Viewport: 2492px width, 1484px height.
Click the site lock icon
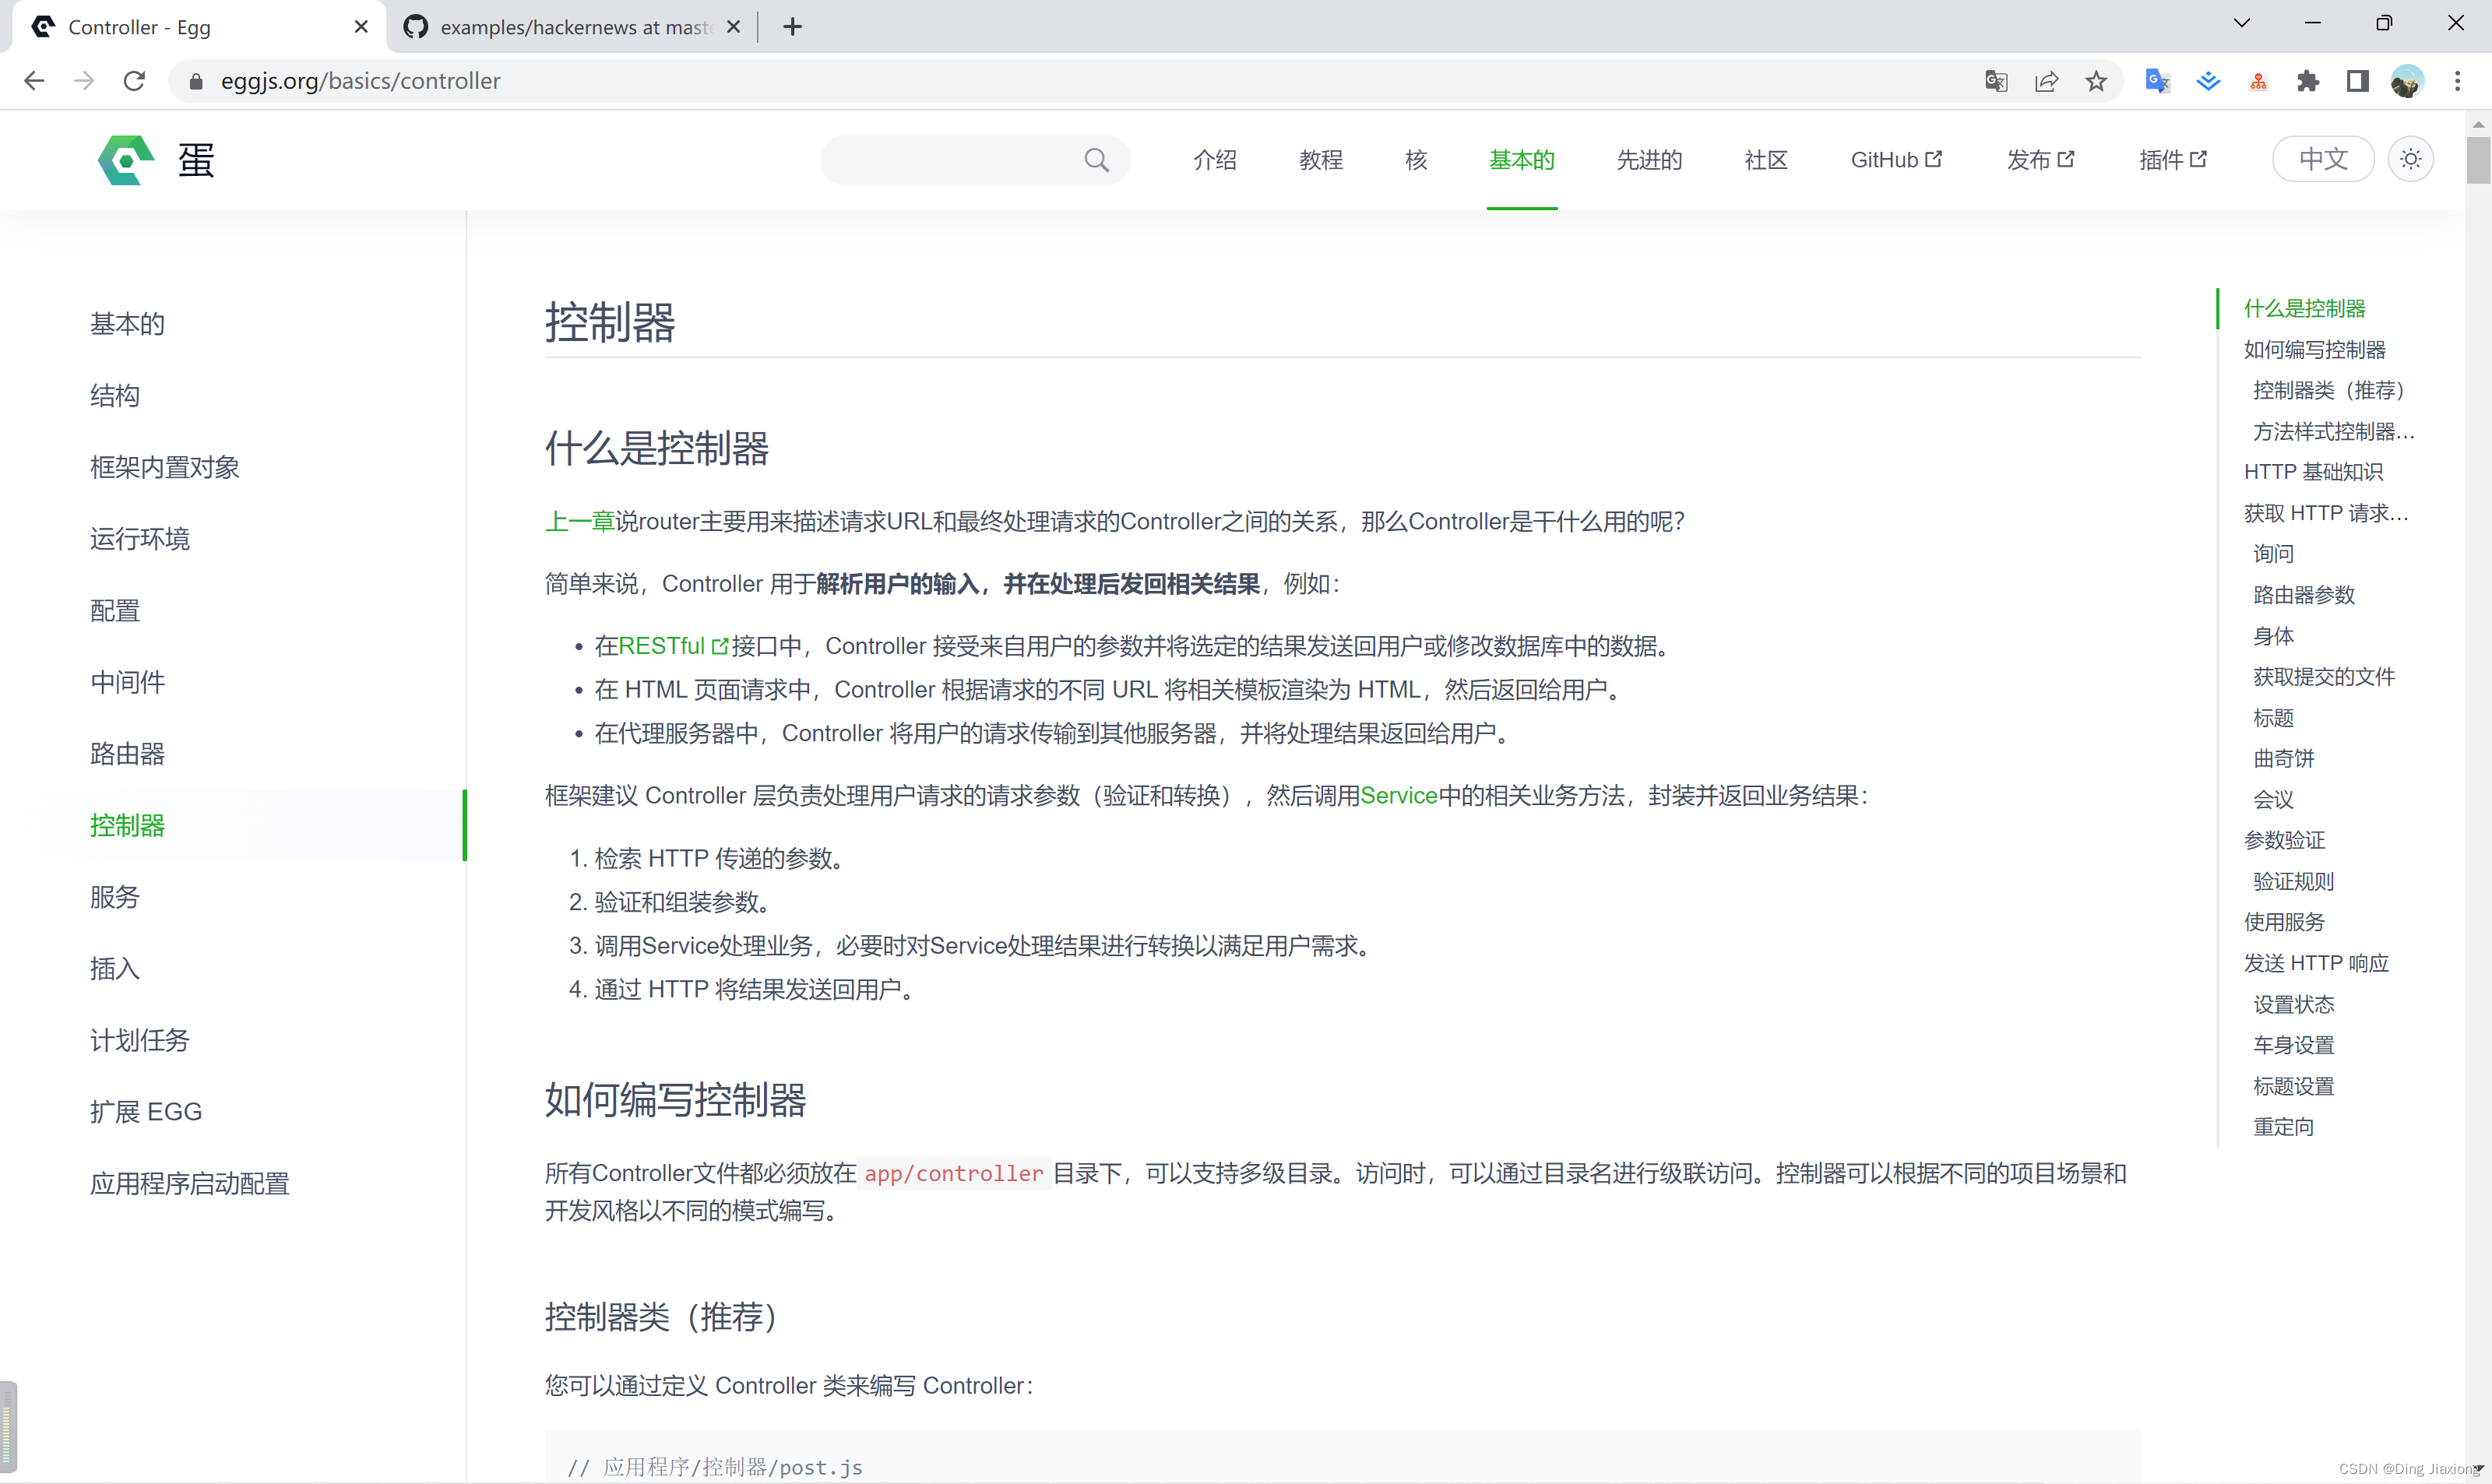tap(196, 81)
